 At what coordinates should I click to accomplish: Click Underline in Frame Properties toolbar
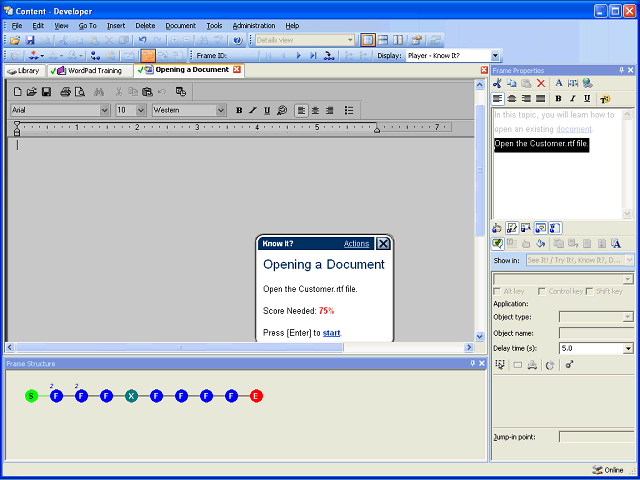(x=587, y=99)
